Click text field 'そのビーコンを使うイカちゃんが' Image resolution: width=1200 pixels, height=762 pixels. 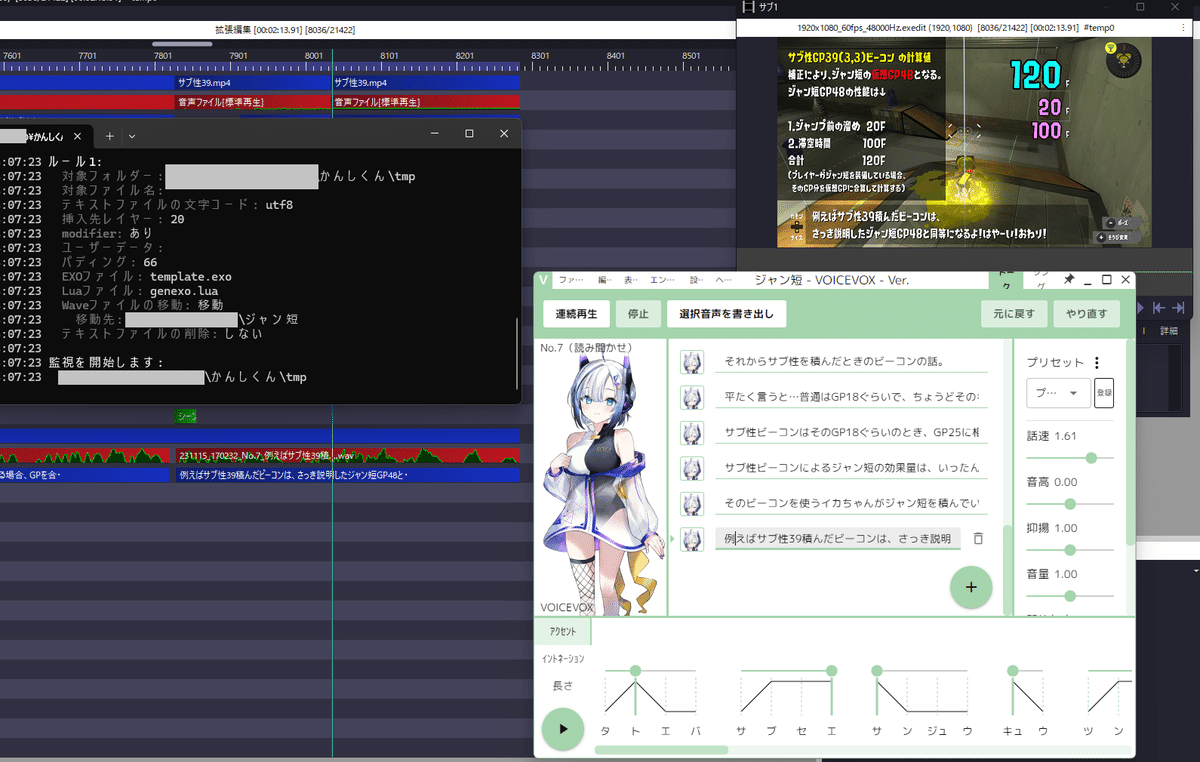(x=851, y=503)
